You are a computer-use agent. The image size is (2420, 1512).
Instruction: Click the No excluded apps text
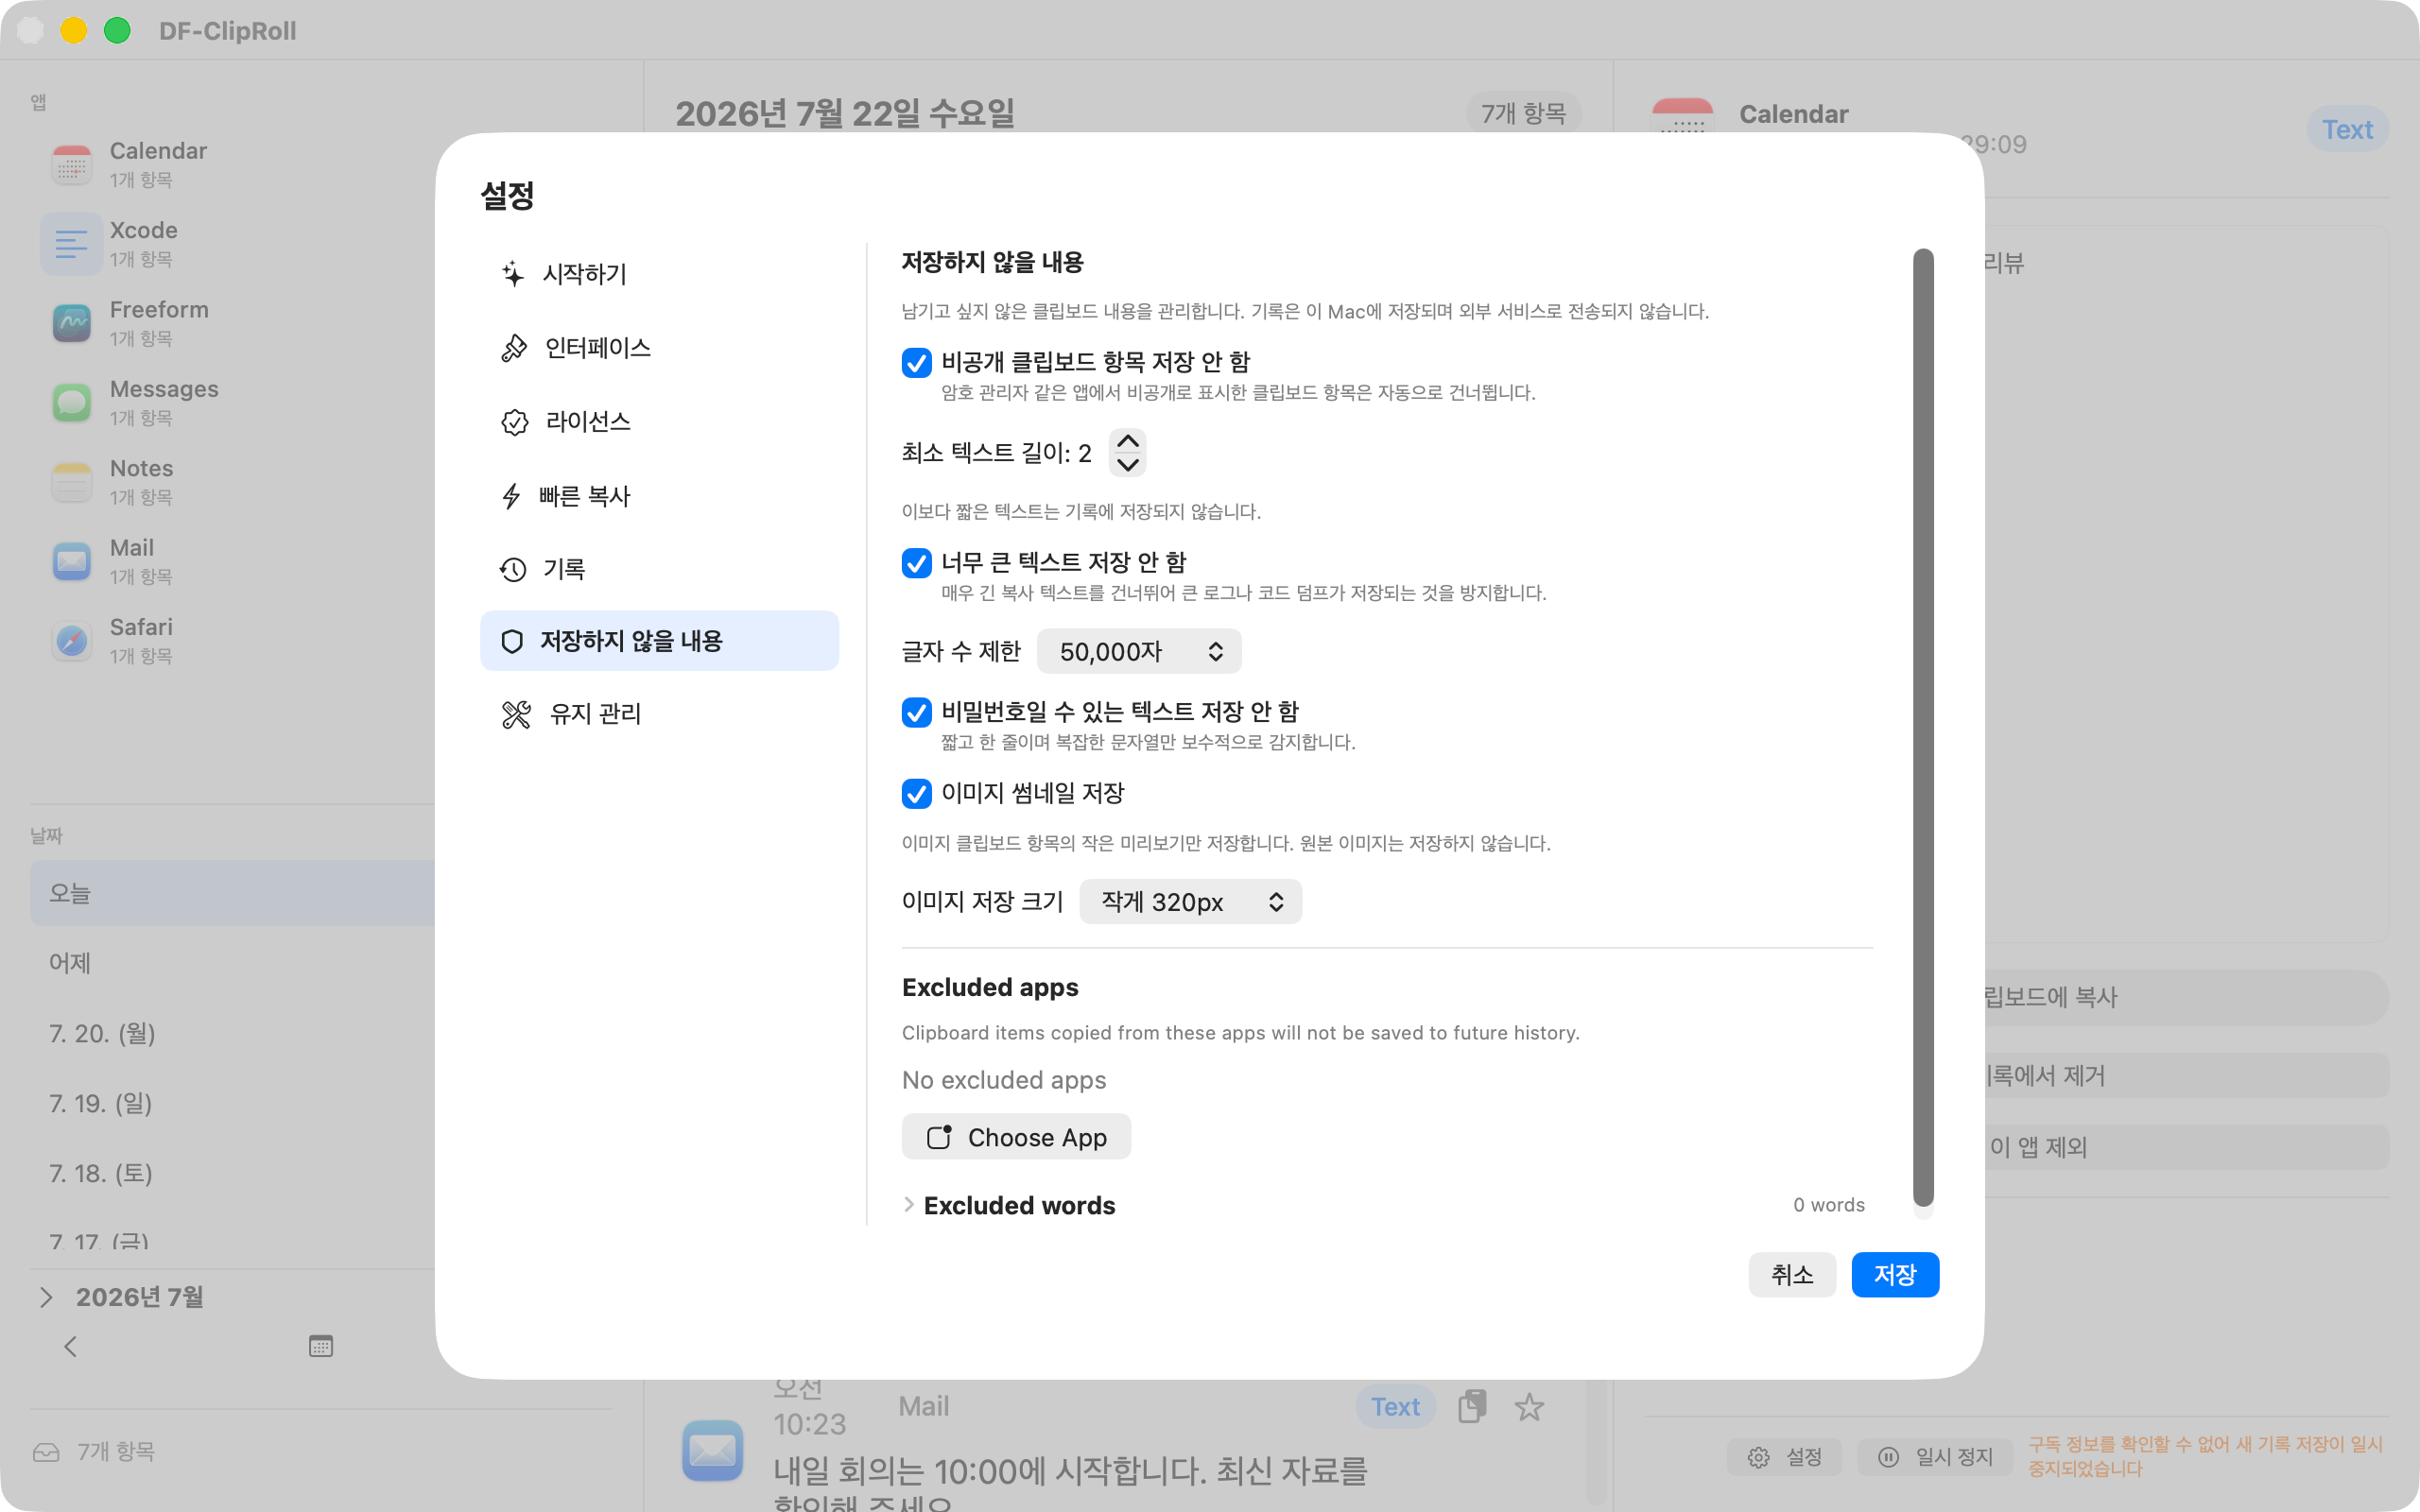pyautogui.click(x=1004, y=1080)
